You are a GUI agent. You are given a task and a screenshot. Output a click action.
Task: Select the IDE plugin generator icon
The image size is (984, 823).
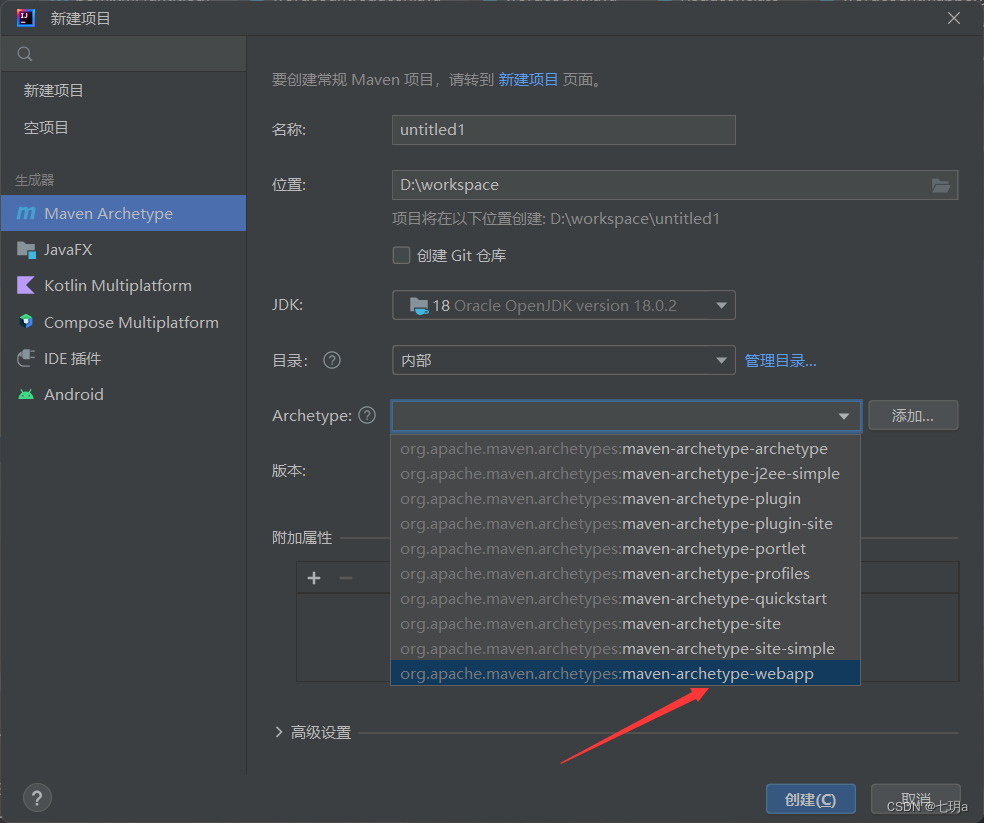[26, 358]
